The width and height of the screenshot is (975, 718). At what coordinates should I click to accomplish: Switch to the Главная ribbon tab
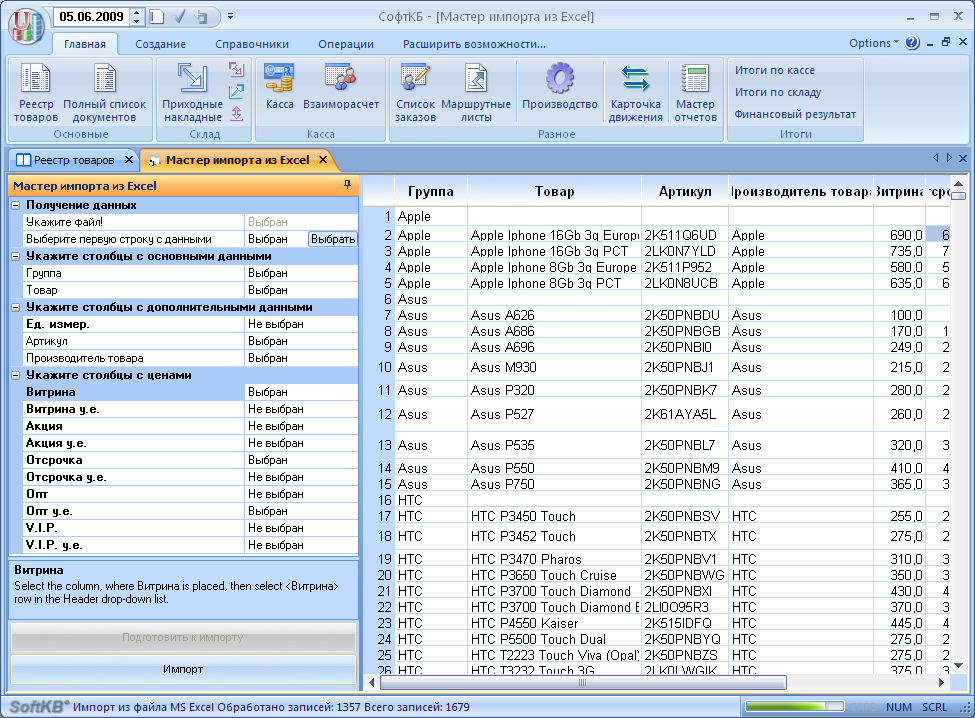coord(85,44)
